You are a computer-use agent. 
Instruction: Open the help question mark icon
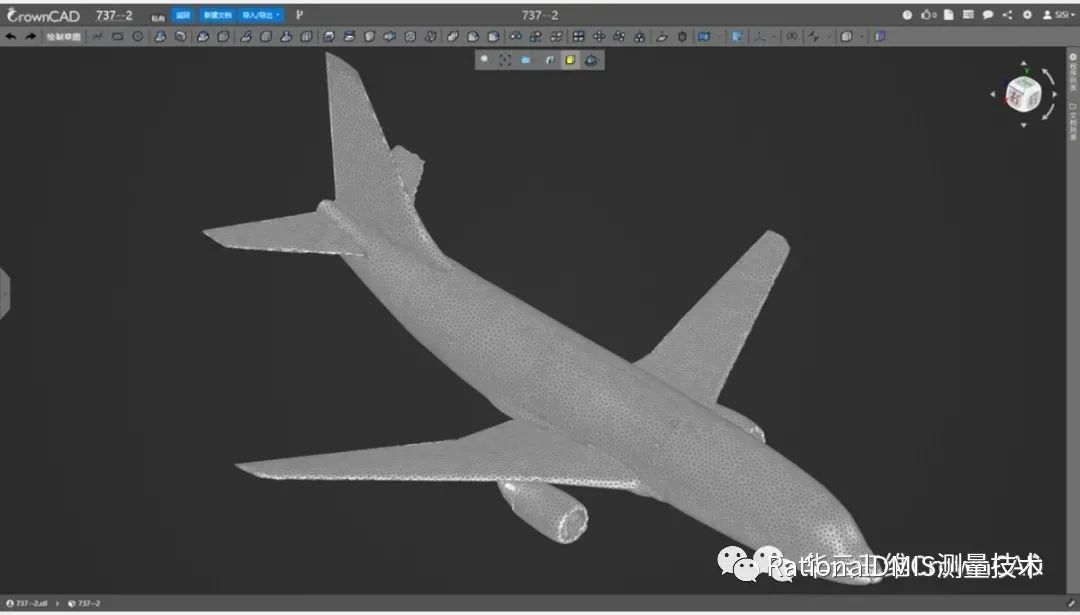[x=907, y=15]
